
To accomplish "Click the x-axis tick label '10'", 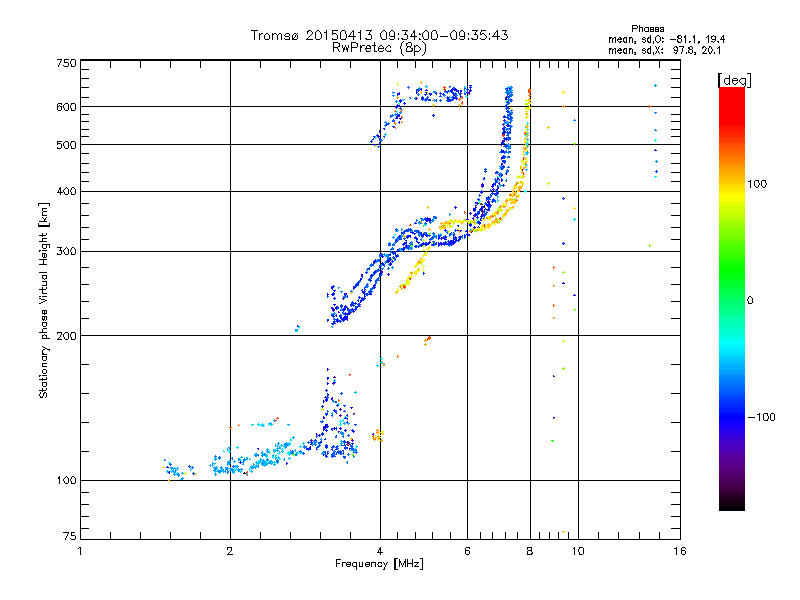I will coord(578,551).
